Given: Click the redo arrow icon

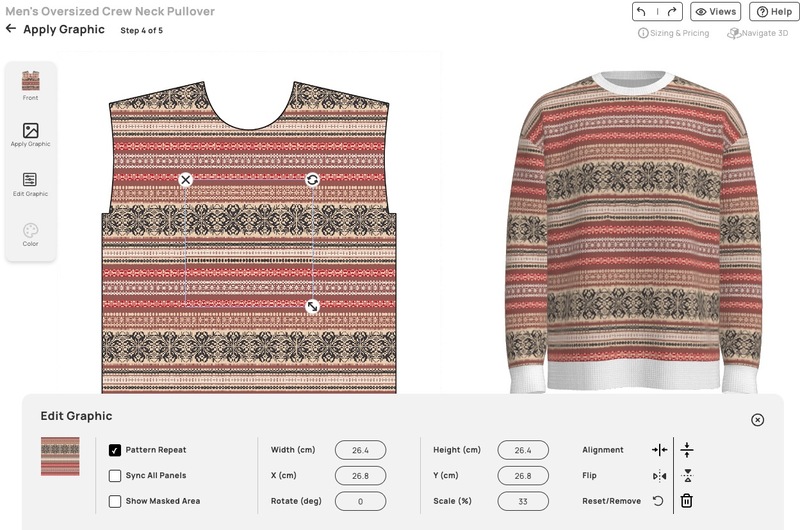Looking at the screenshot, I should pos(672,12).
